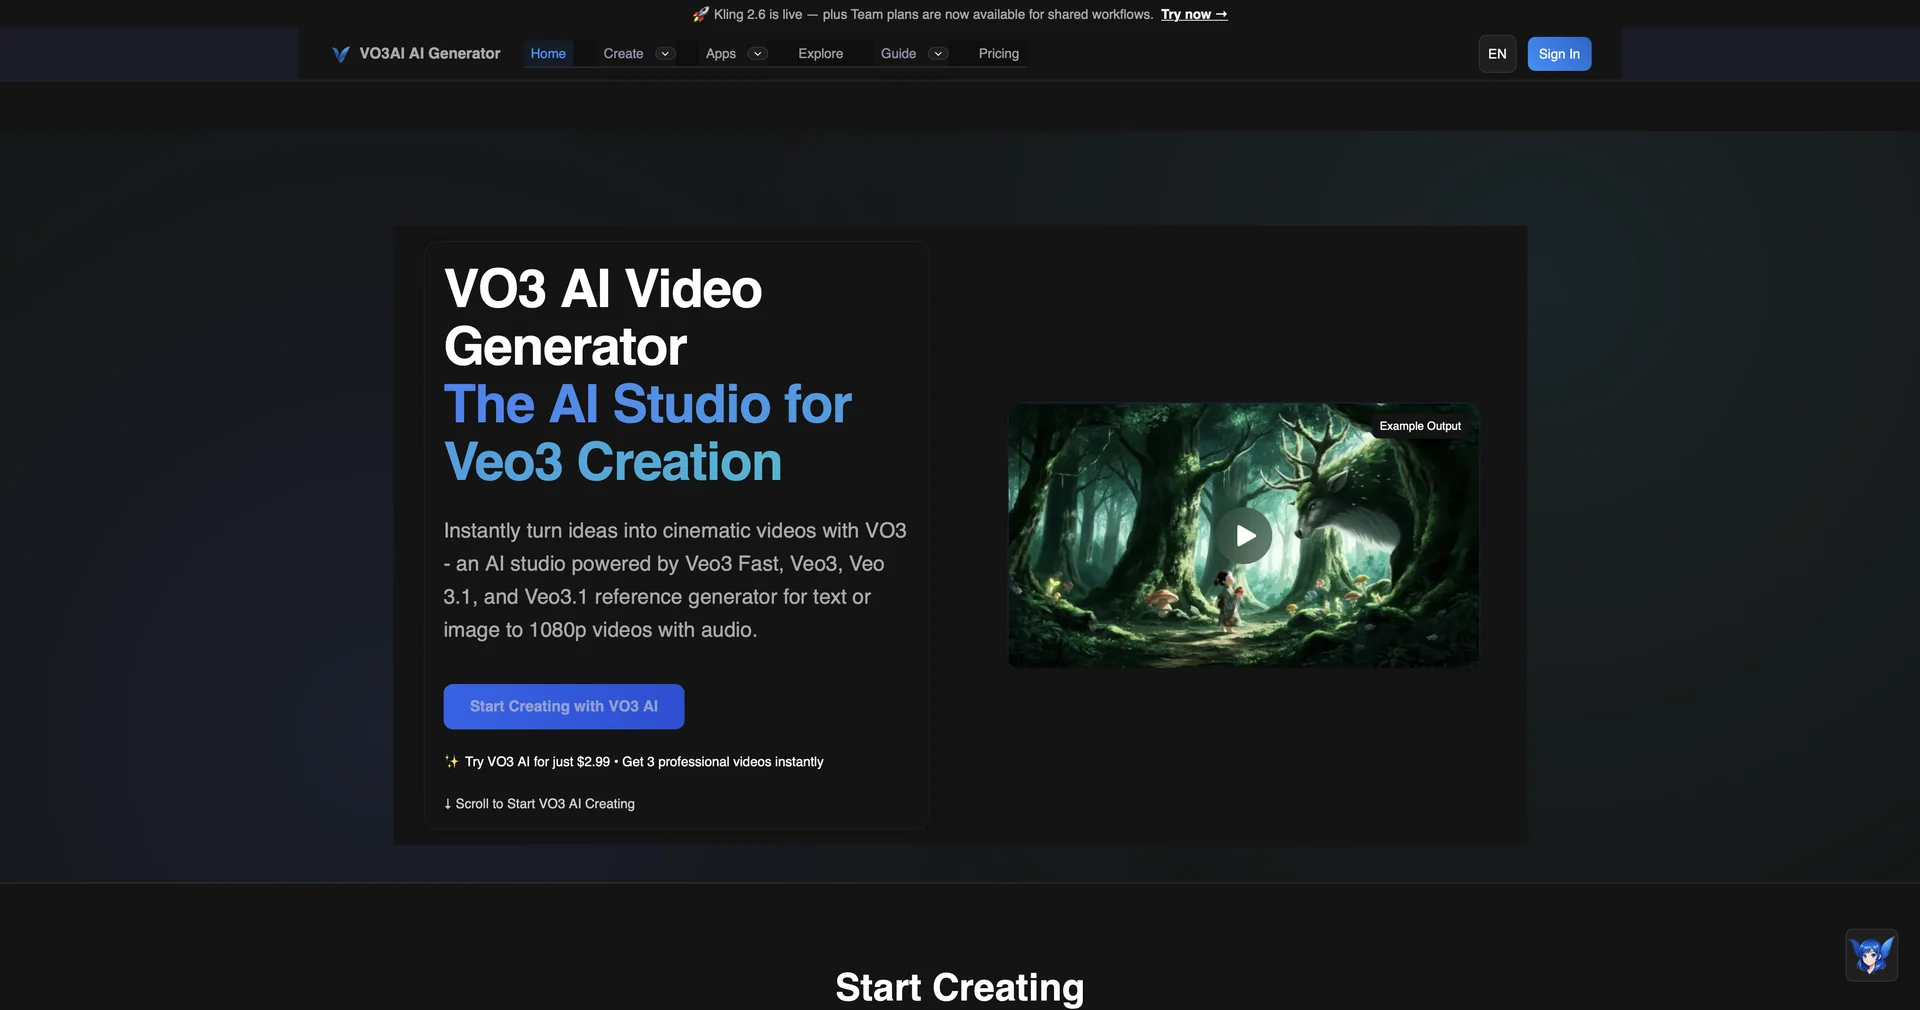Click the Create menu label
This screenshot has height=1010, width=1920.
623,54
